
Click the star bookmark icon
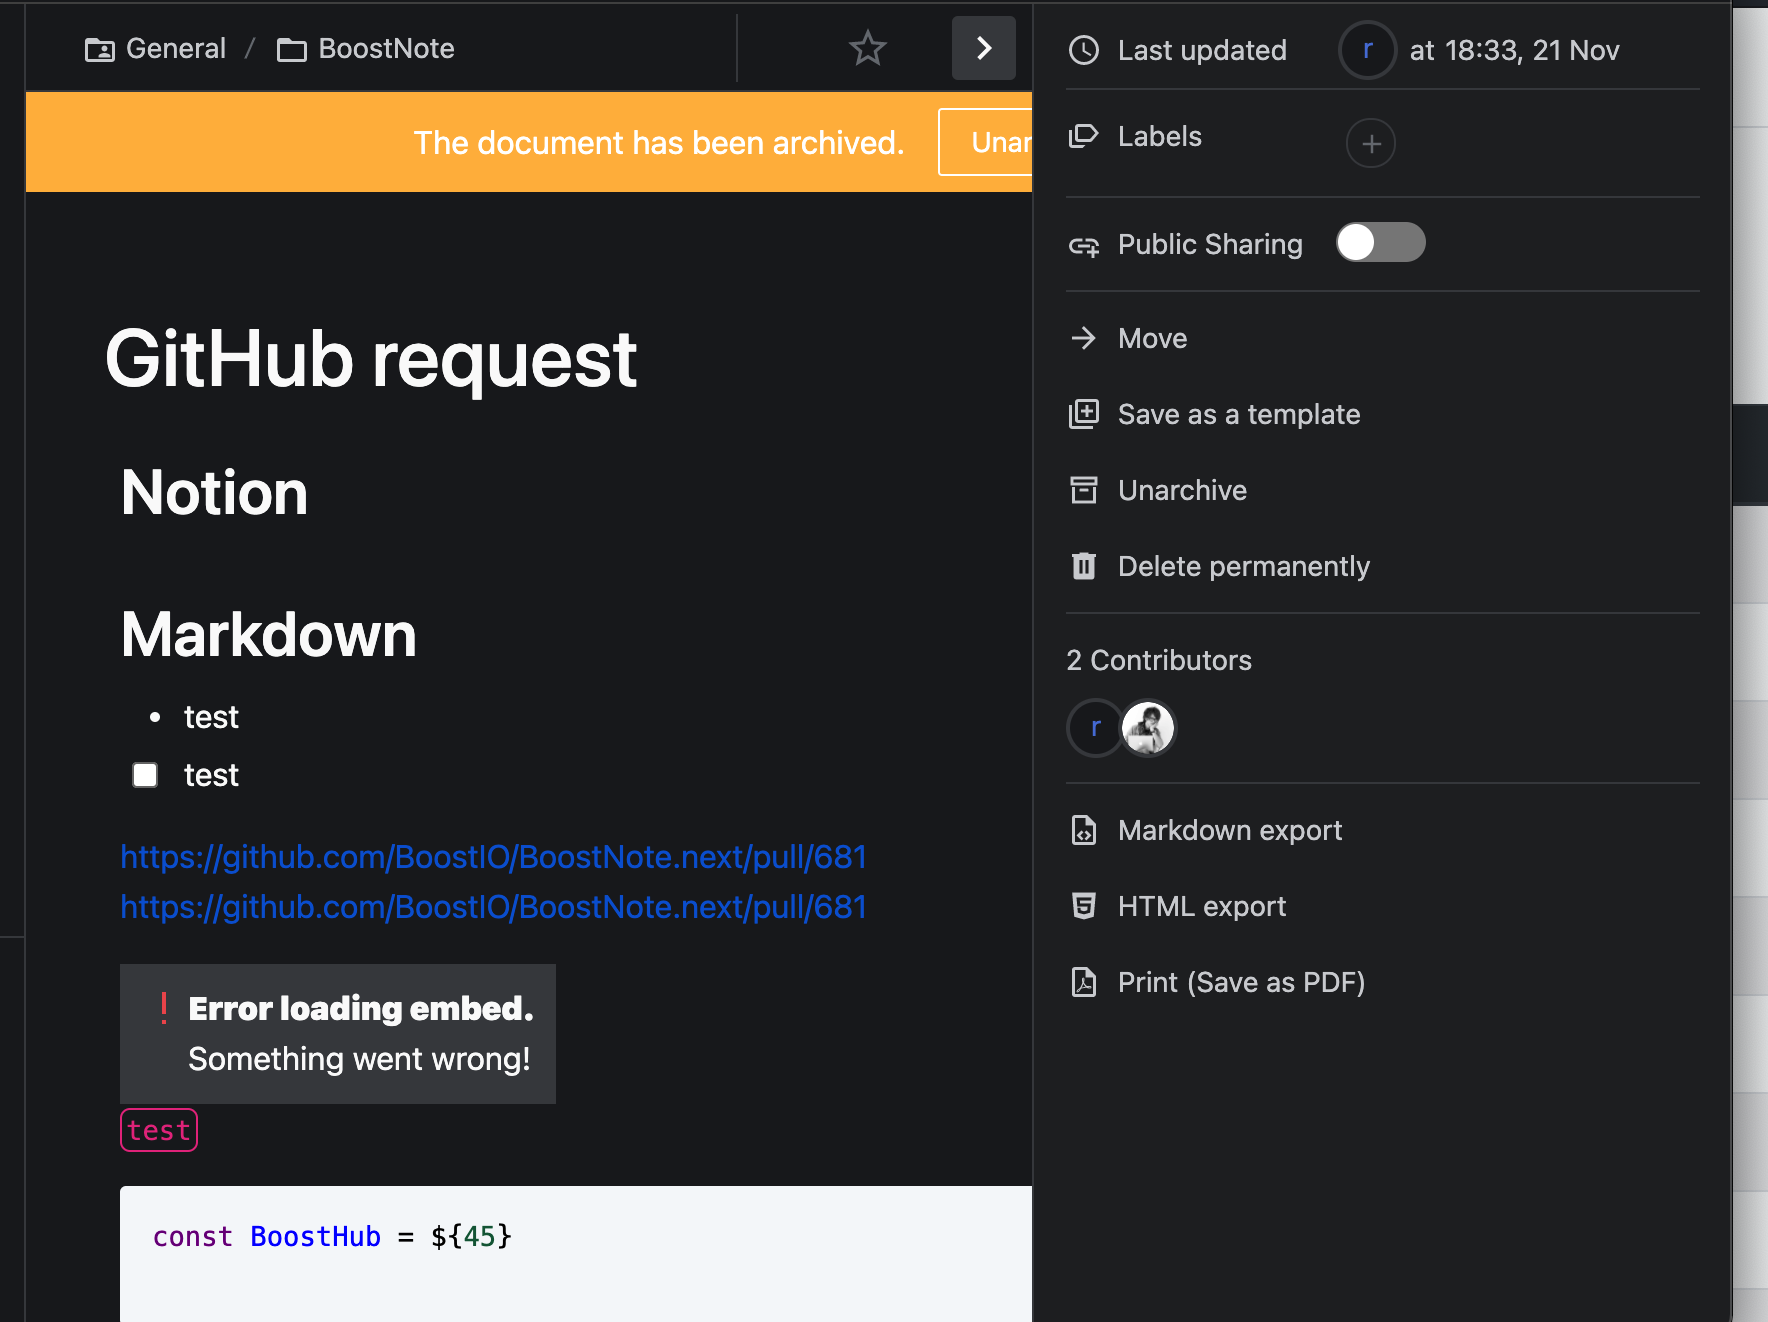click(867, 48)
